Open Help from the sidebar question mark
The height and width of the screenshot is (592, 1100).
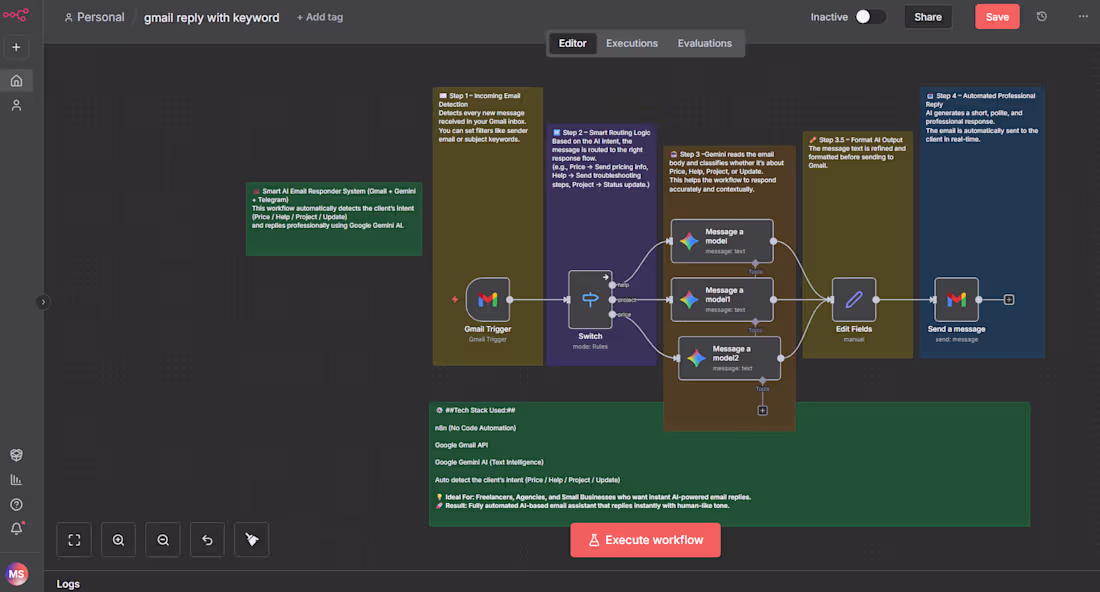click(16, 504)
